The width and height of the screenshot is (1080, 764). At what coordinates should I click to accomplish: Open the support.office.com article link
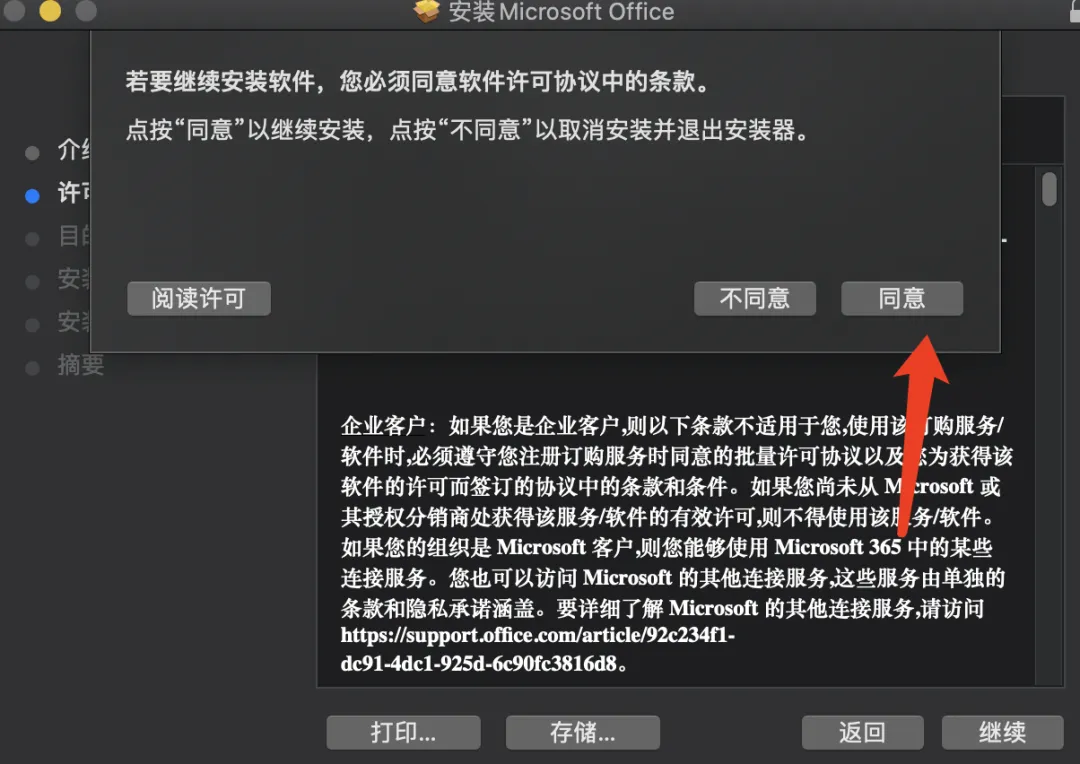tap(537, 649)
